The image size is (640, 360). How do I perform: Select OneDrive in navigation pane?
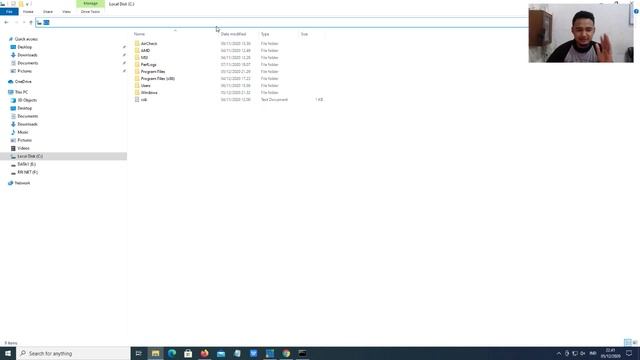23,82
